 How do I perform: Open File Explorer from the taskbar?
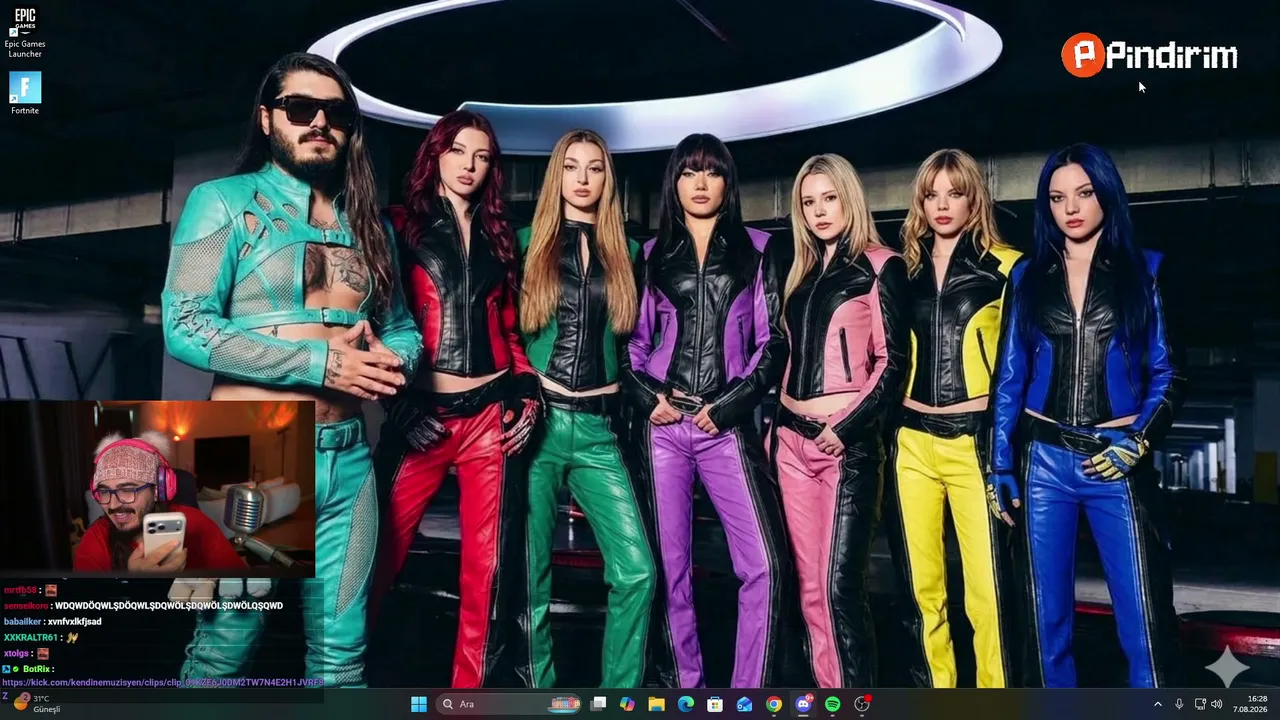tap(656, 704)
